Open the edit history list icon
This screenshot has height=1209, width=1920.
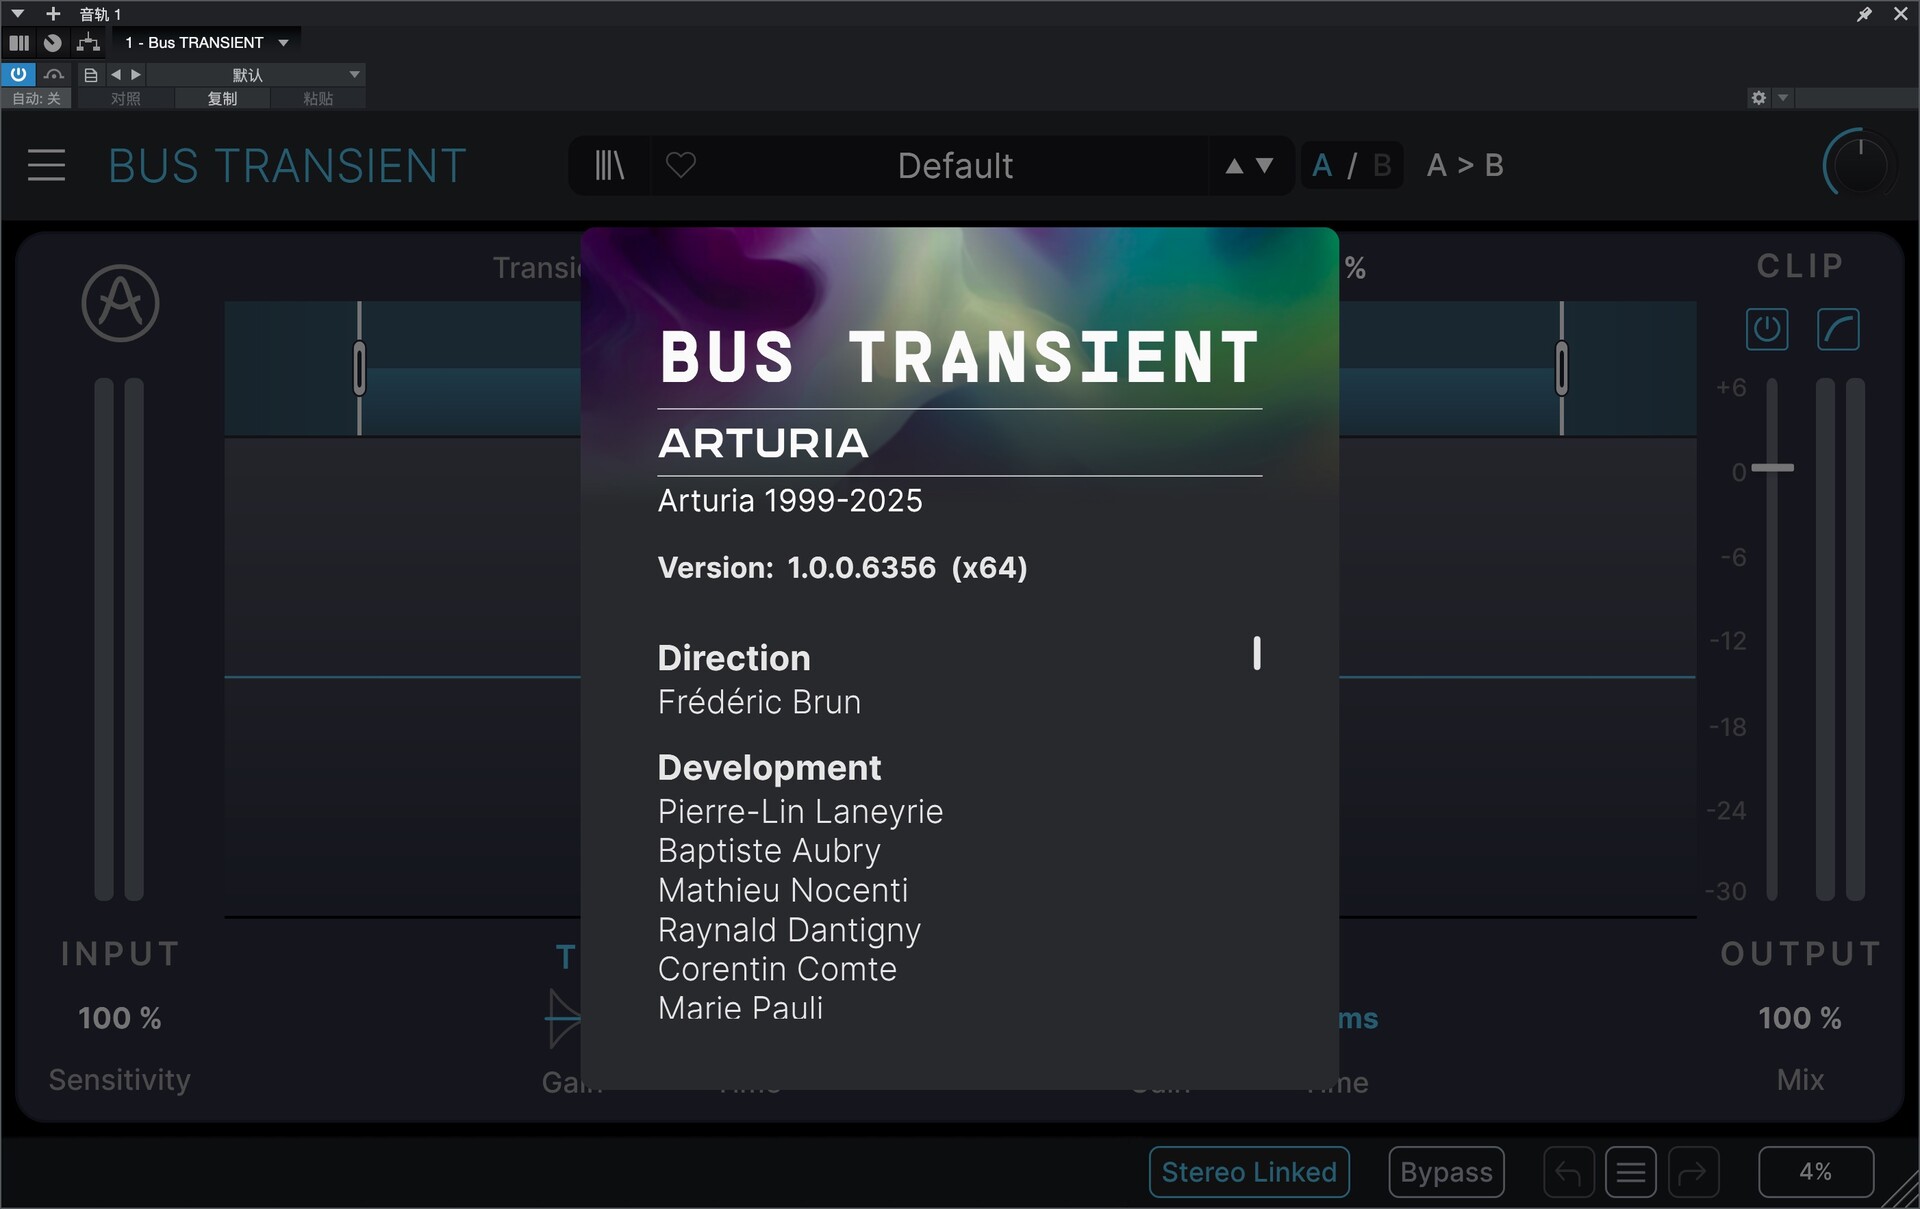tap(1631, 1172)
